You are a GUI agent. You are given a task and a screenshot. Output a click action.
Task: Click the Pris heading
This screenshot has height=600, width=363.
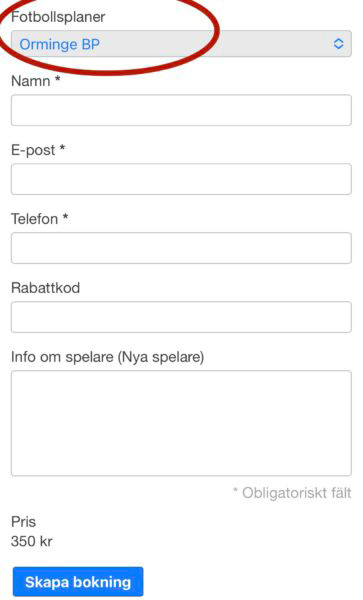(23, 522)
